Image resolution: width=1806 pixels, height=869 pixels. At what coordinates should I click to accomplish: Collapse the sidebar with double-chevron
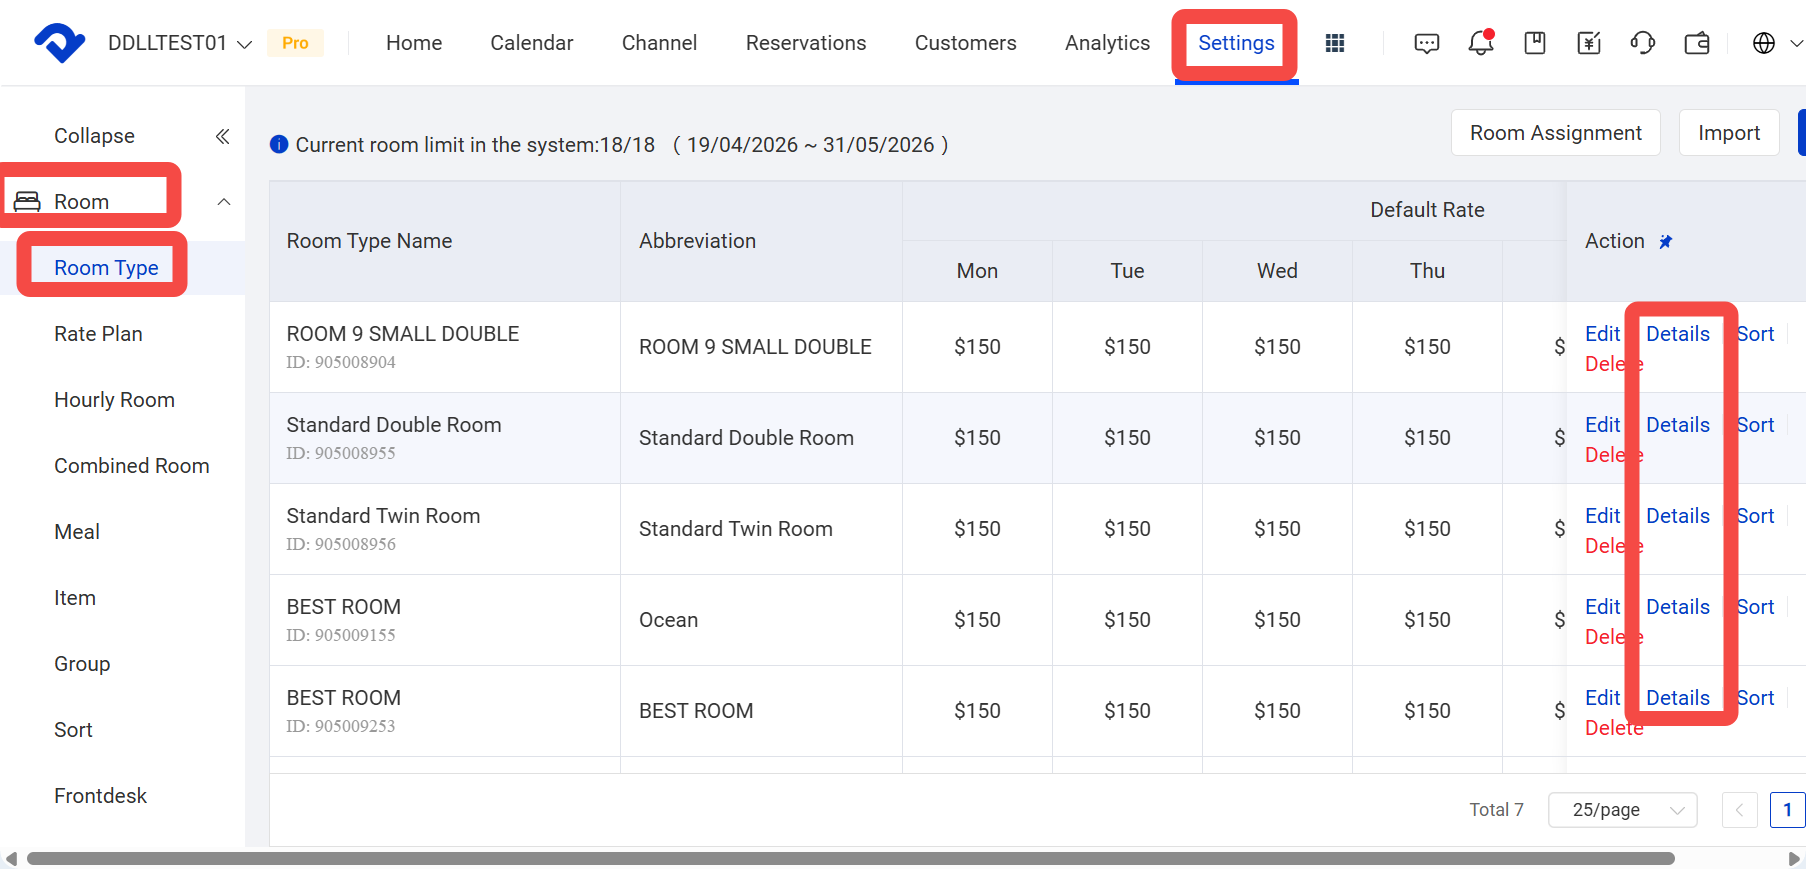click(223, 136)
